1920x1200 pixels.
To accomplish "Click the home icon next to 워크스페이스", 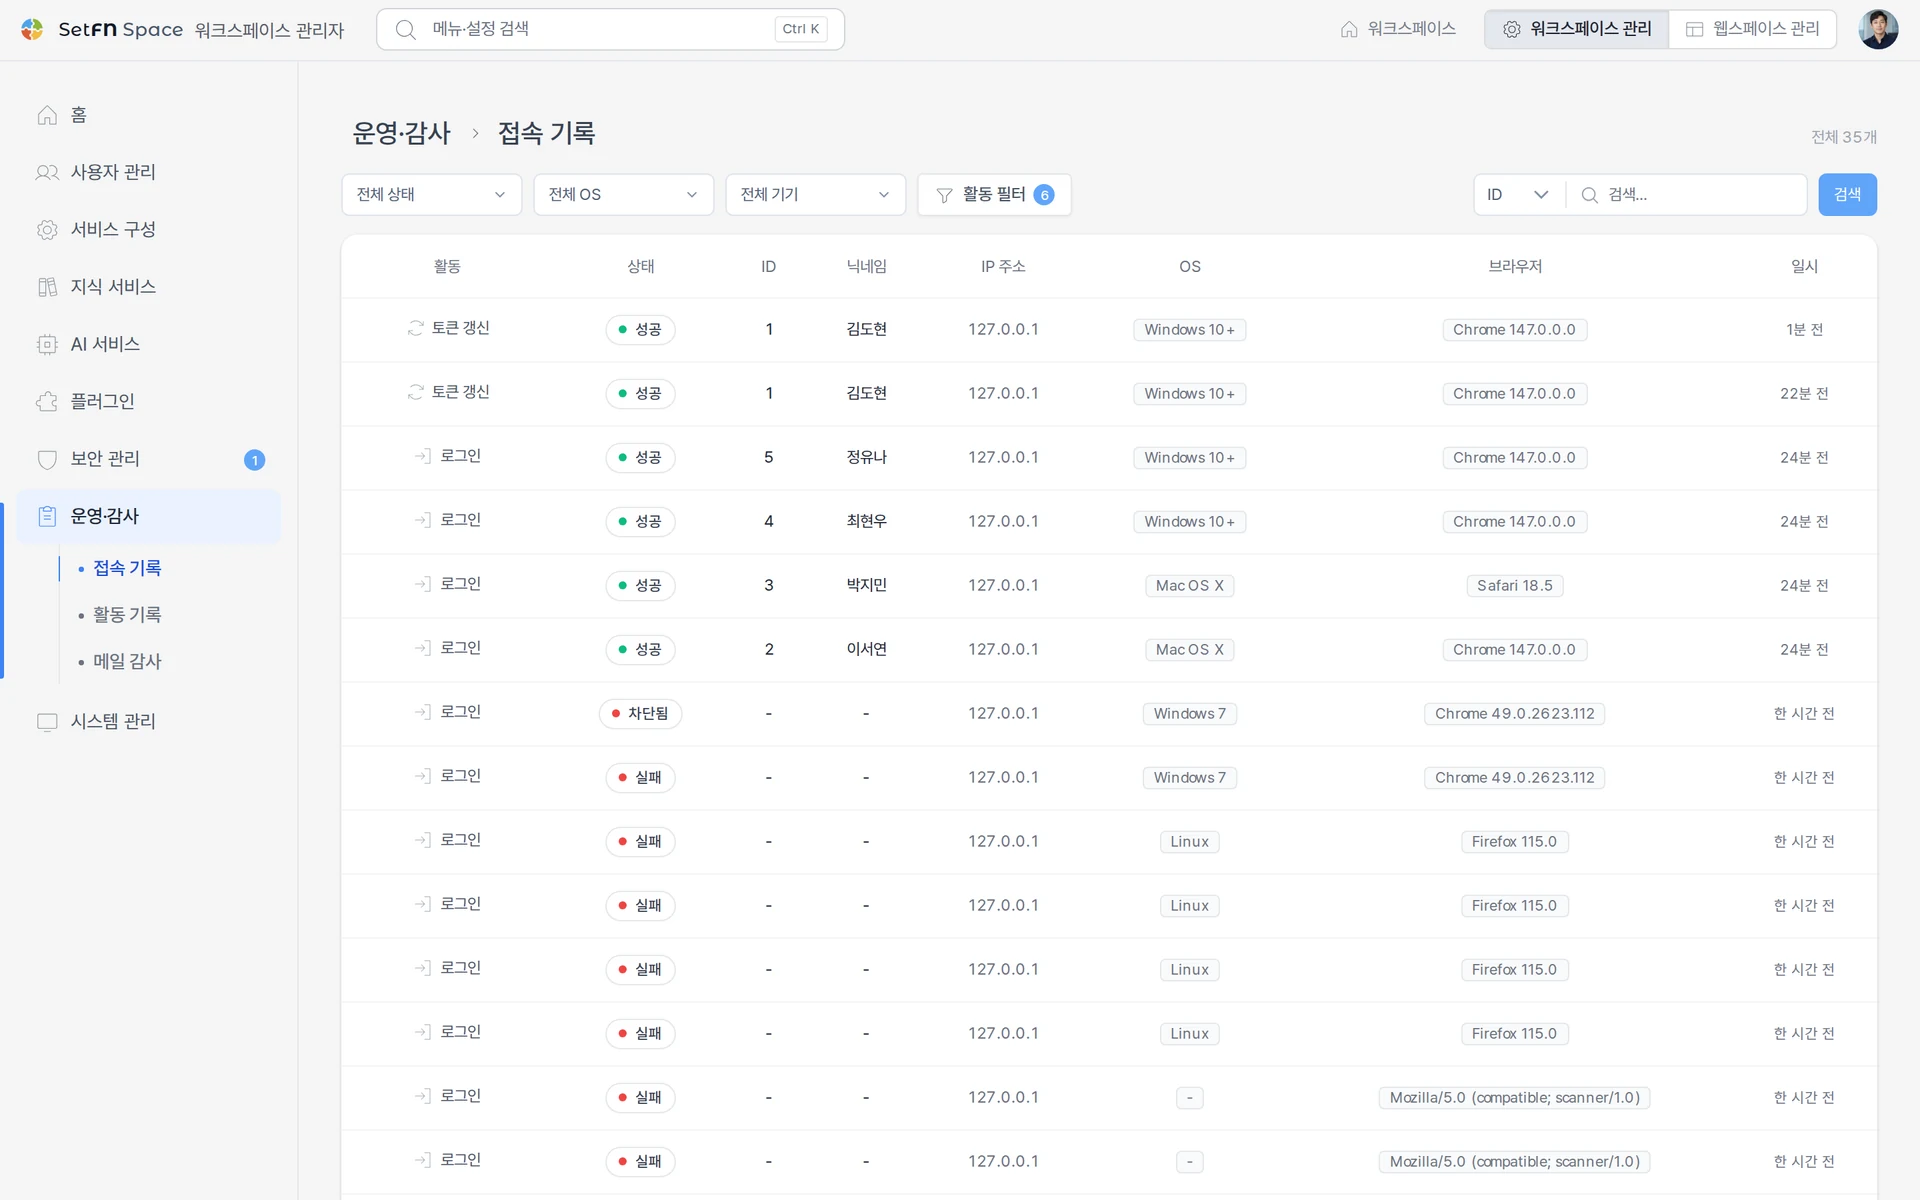I will click(1349, 29).
